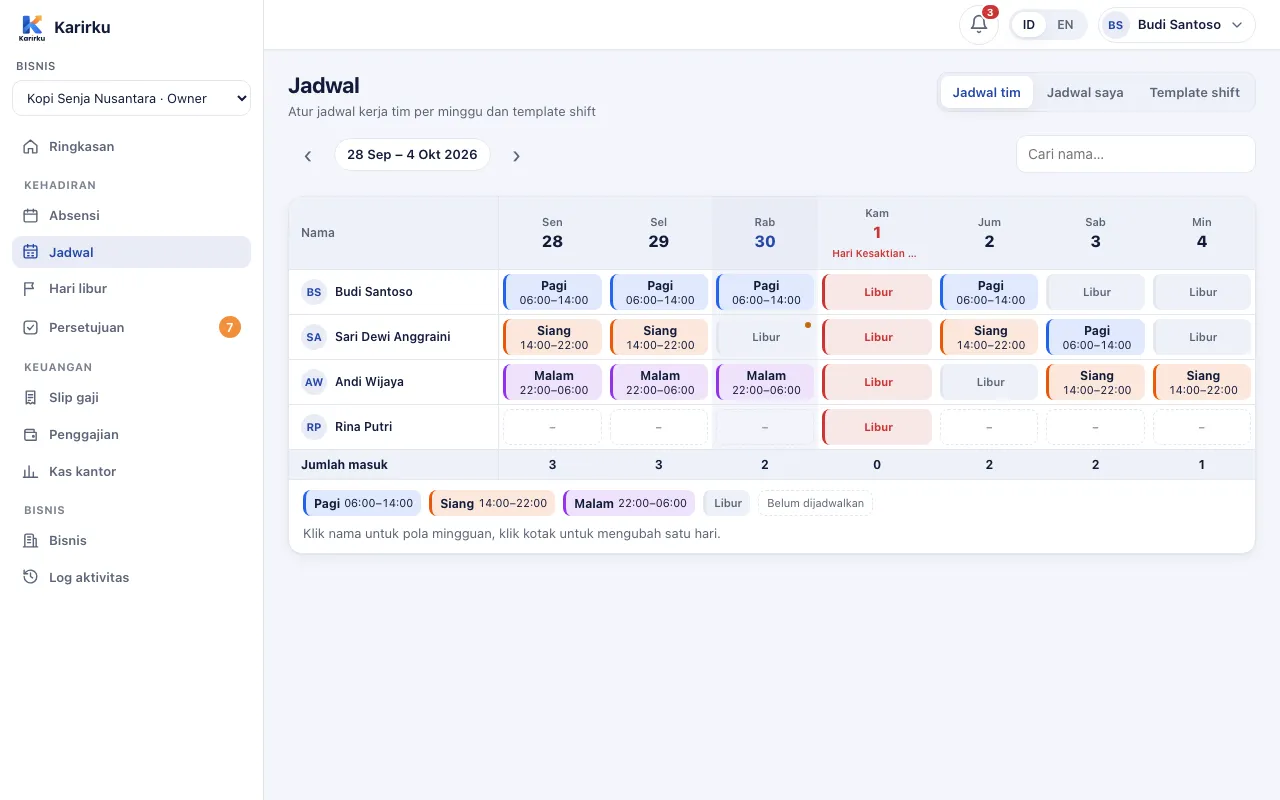Click the Penggajian wallet icon

tap(30, 435)
